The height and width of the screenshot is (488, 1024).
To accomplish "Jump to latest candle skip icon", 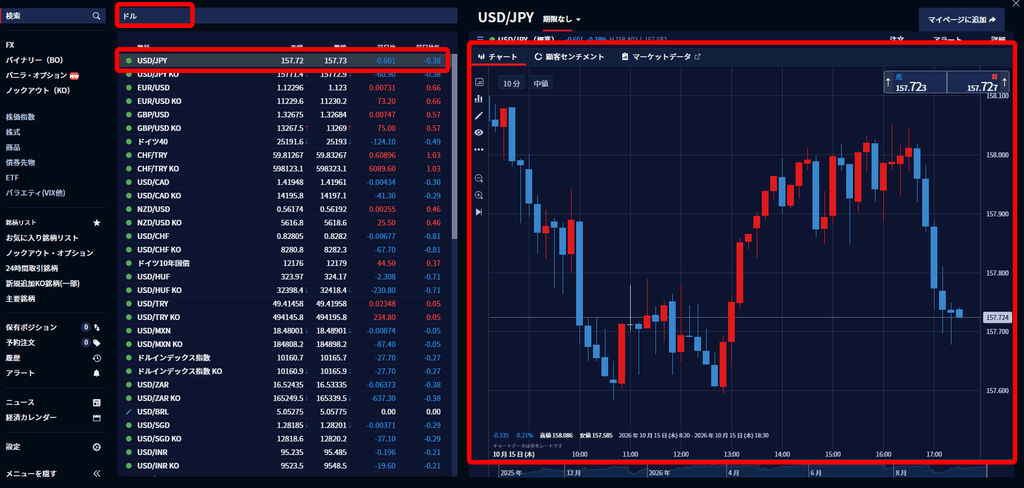I will (x=479, y=212).
